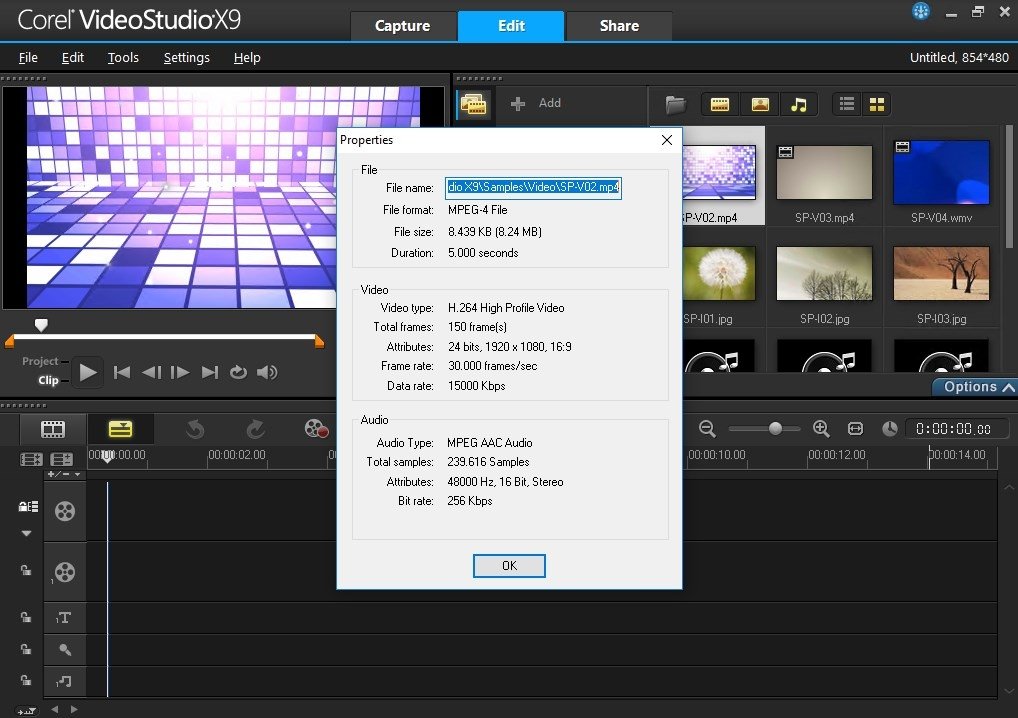The image size is (1018, 718).
Task: Open the Track Manager icon
Action: pyautogui.click(x=62, y=460)
